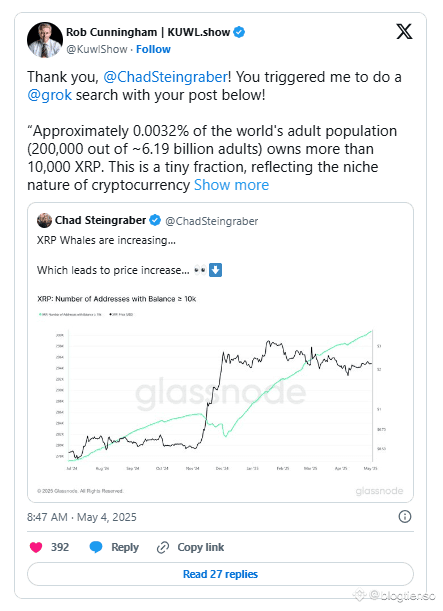
Task: Click the Rob Cunningham | KUWL.show name
Action: pos(148,32)
